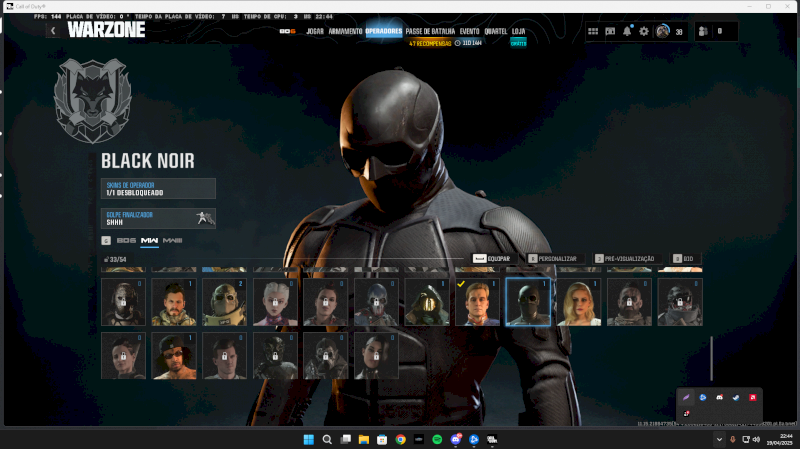Click the player profile avatar icon
The height and width of the screenshot is (449, 800).
662,31
